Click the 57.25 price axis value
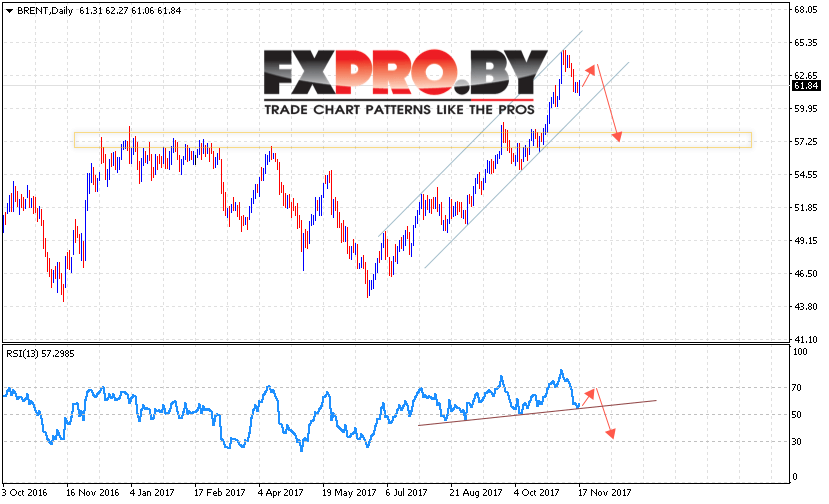 pos(806,142)
